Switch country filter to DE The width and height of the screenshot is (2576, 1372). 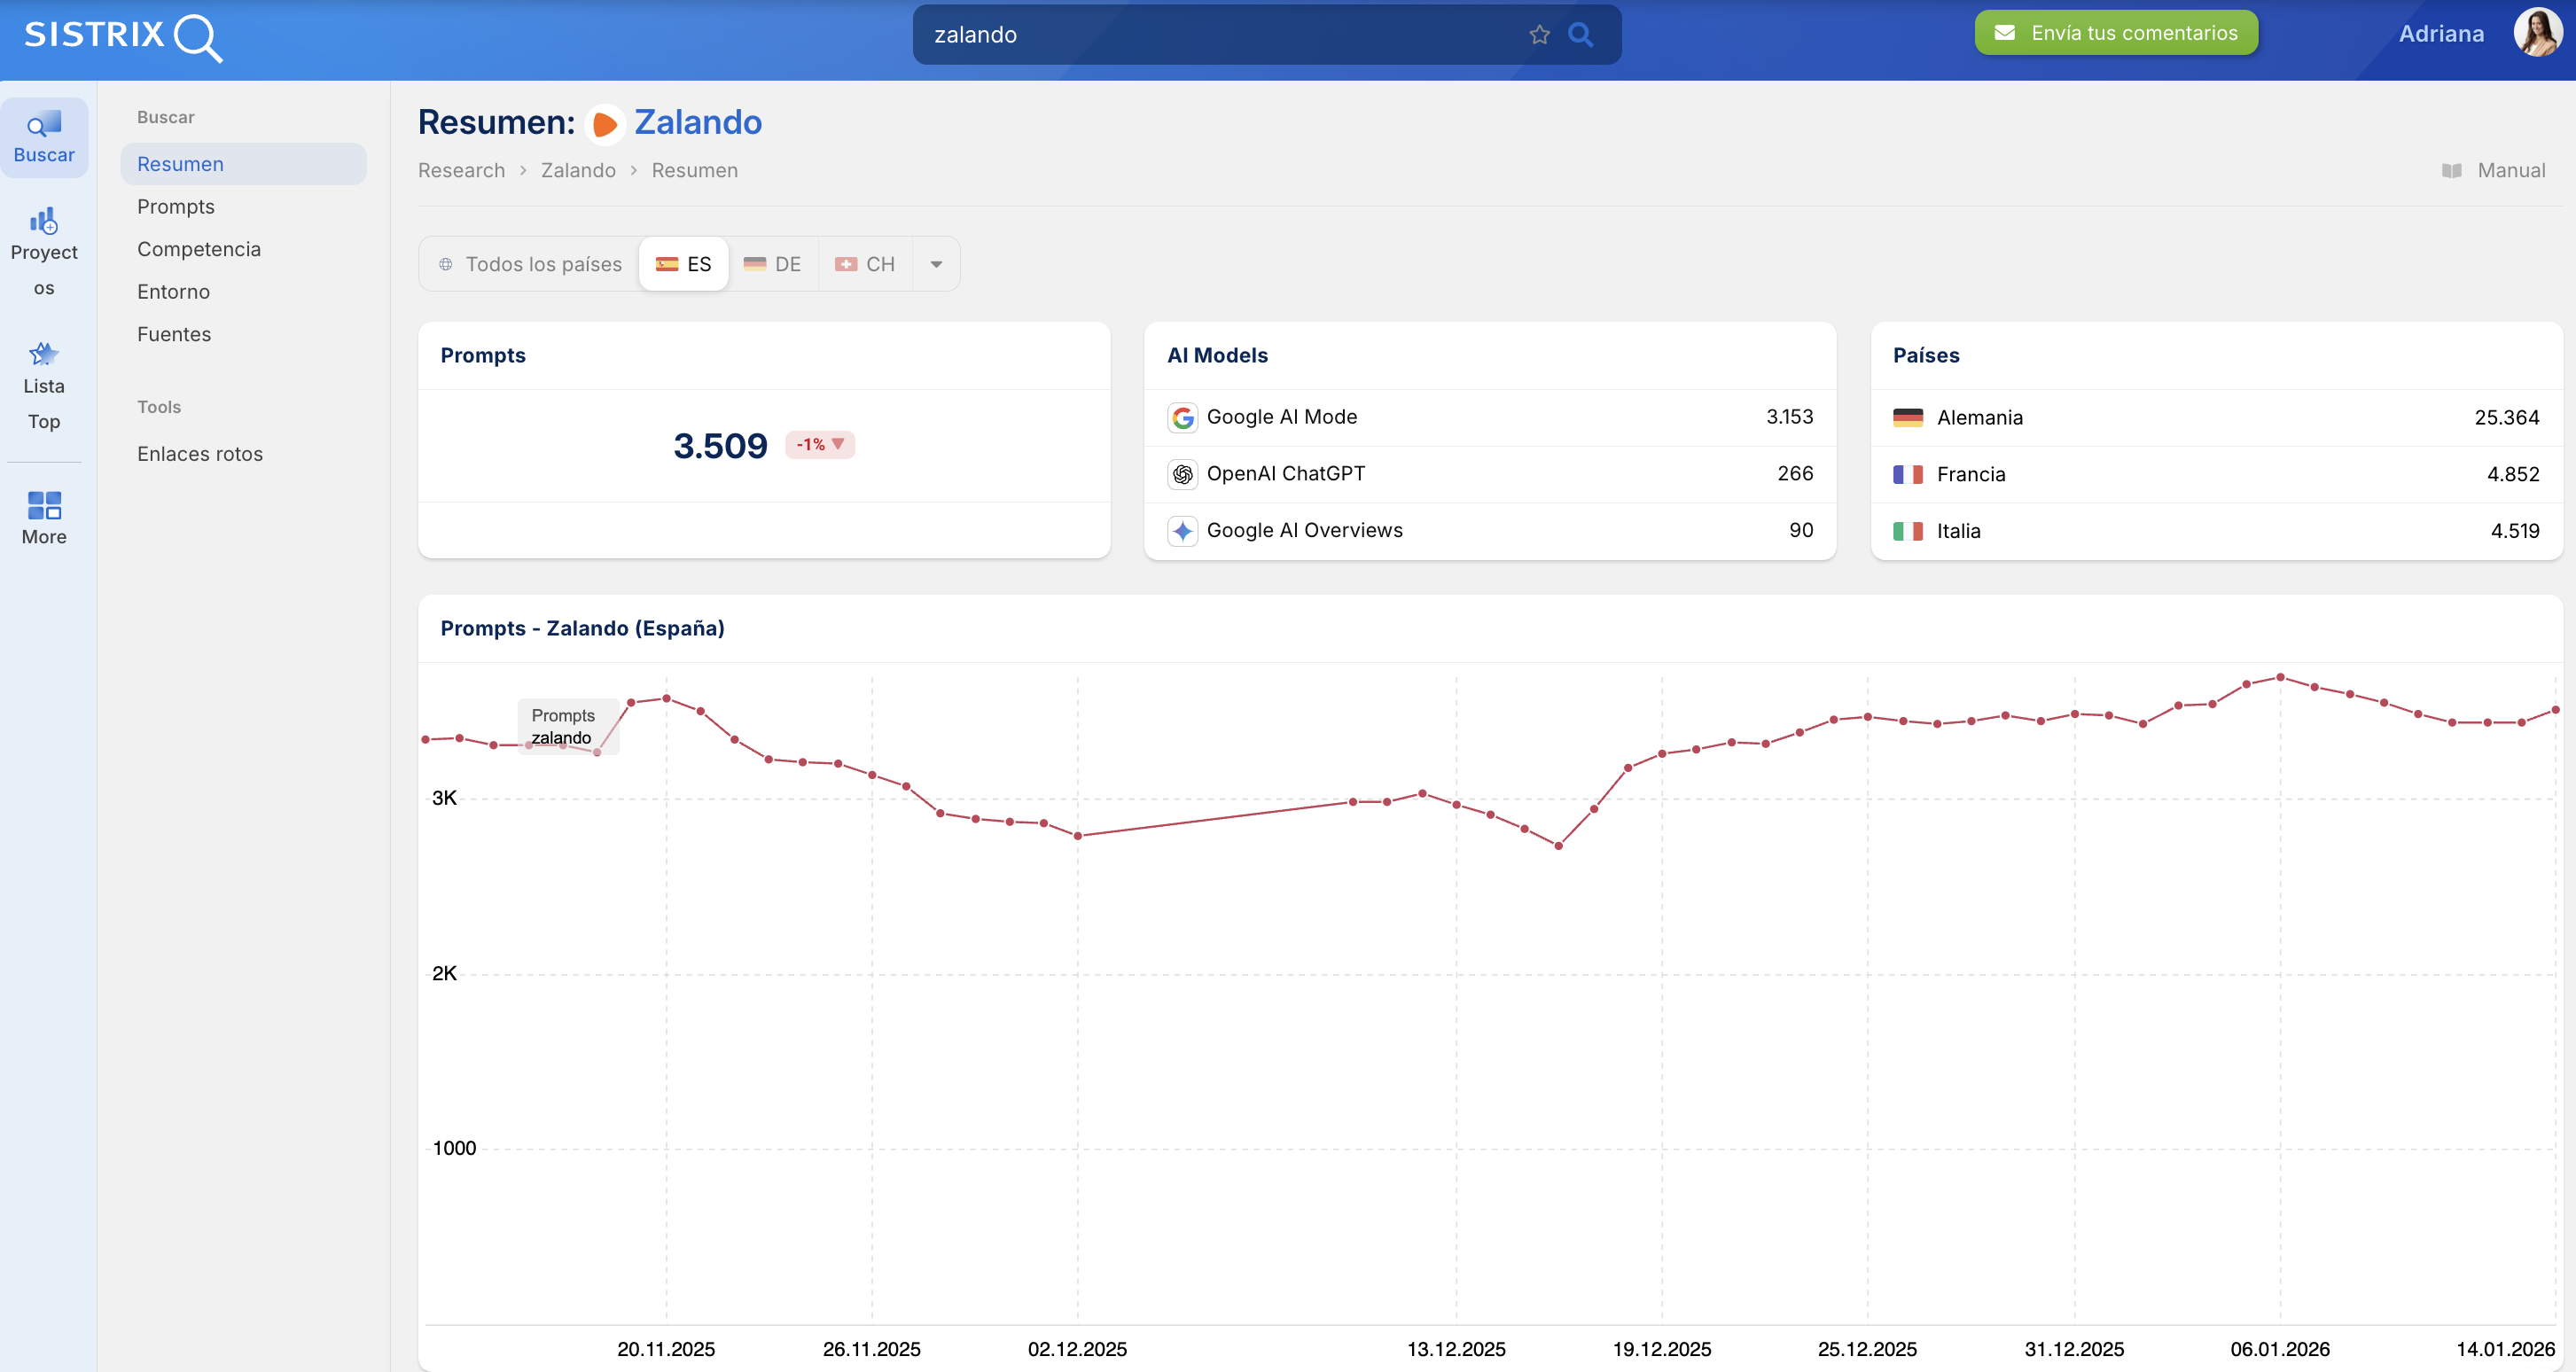point(773,264)
